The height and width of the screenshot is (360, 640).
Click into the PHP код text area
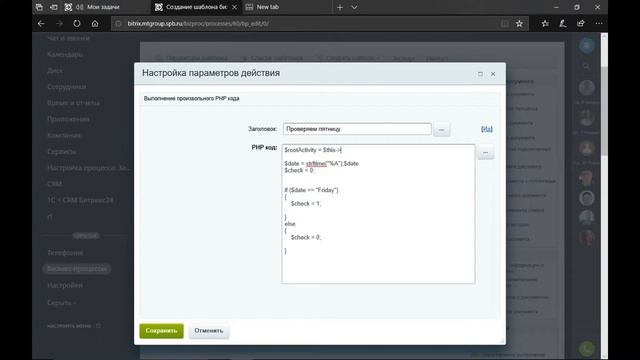click(x=378, y=213)
